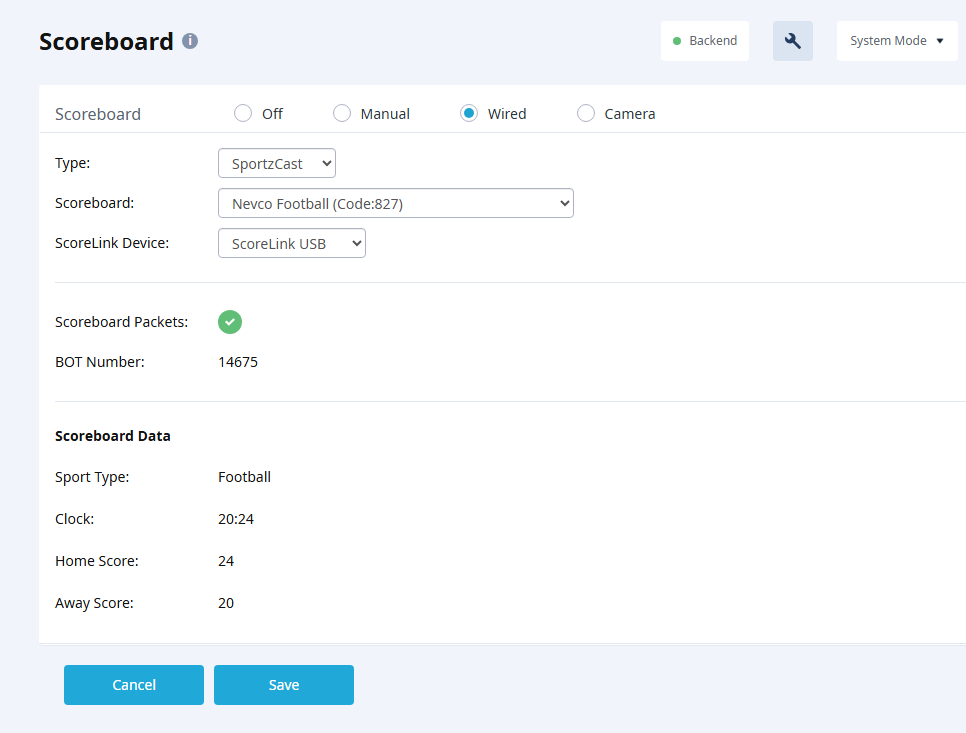Click the Clock value 20:24
This screenshot has width=966, height=733.
(236, 519)
